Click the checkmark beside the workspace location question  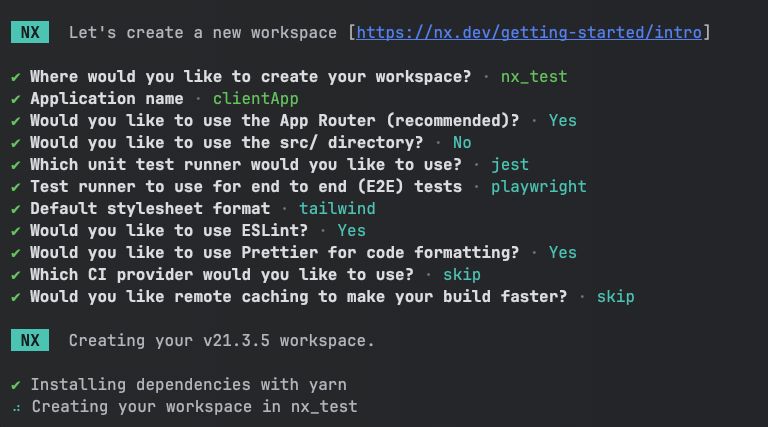pyautogui.click(x=16, y=77)
